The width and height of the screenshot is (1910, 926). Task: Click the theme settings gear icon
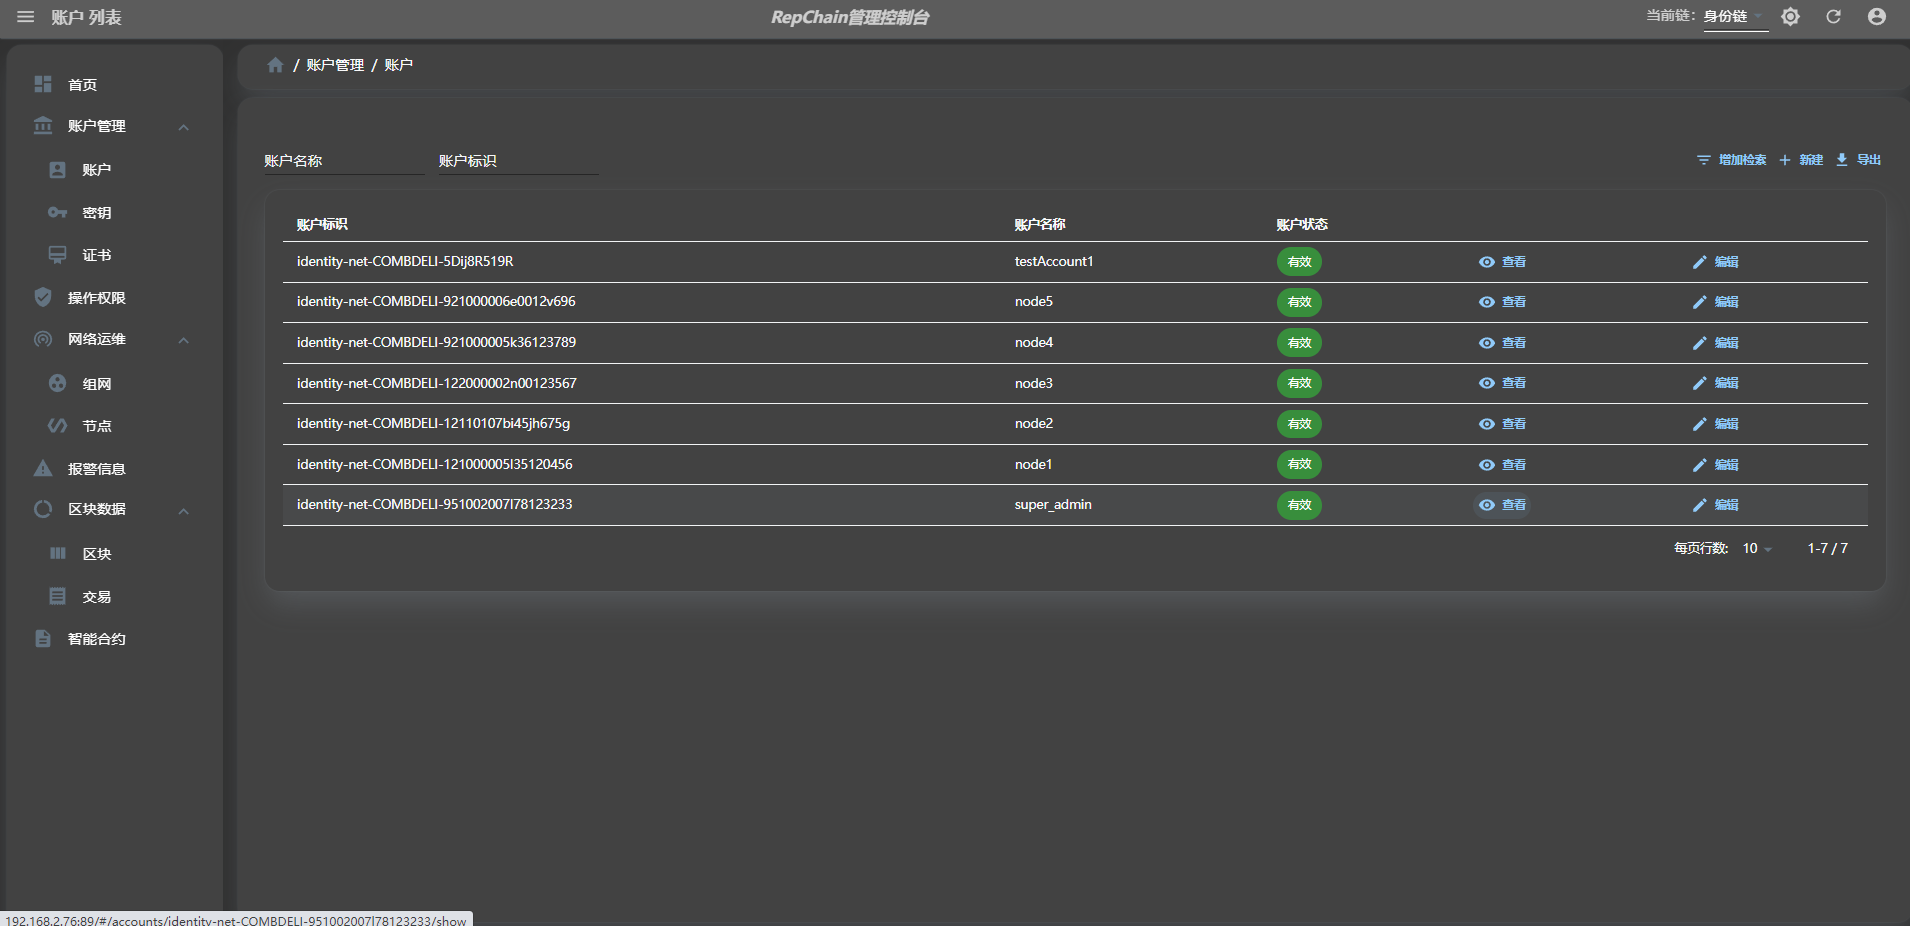coord(1790,17)
